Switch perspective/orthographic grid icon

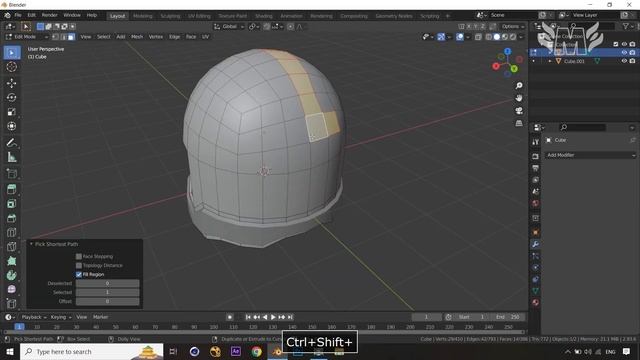[519, 123]
